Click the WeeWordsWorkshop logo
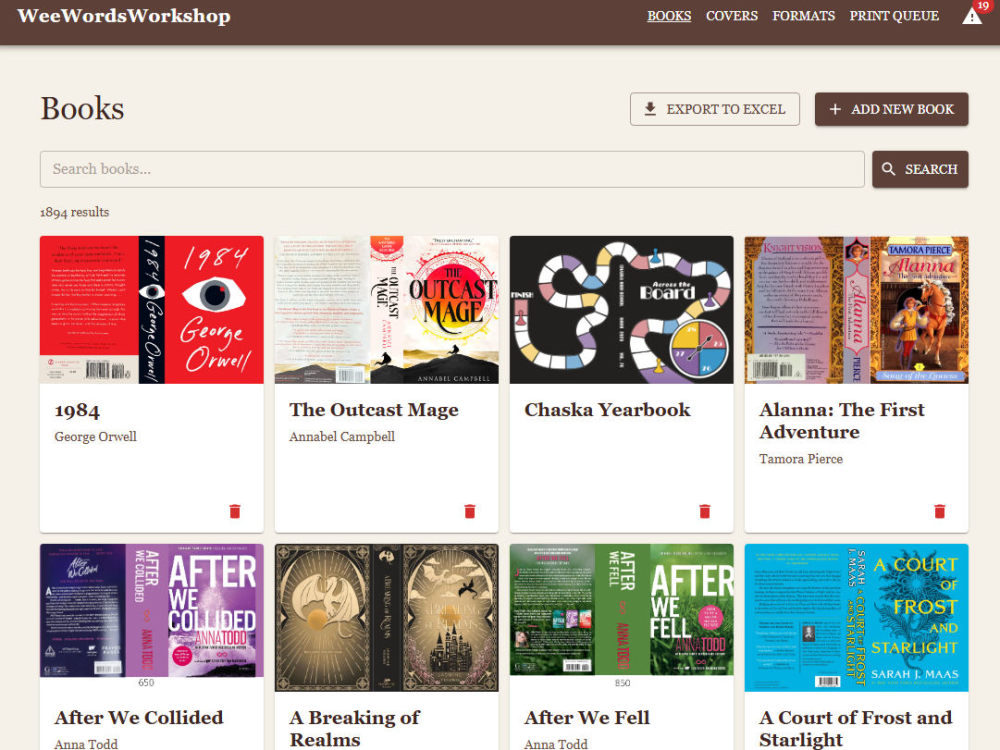This screenshot has height=750, width=1000. 124,16
